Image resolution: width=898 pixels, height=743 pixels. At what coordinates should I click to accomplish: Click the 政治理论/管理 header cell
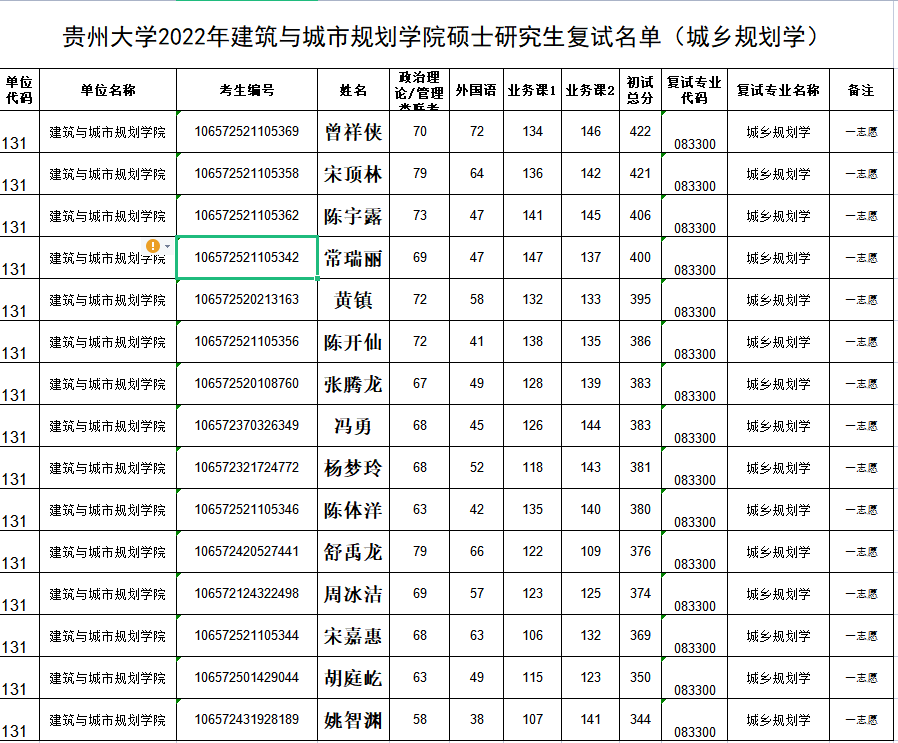point(420,90)
